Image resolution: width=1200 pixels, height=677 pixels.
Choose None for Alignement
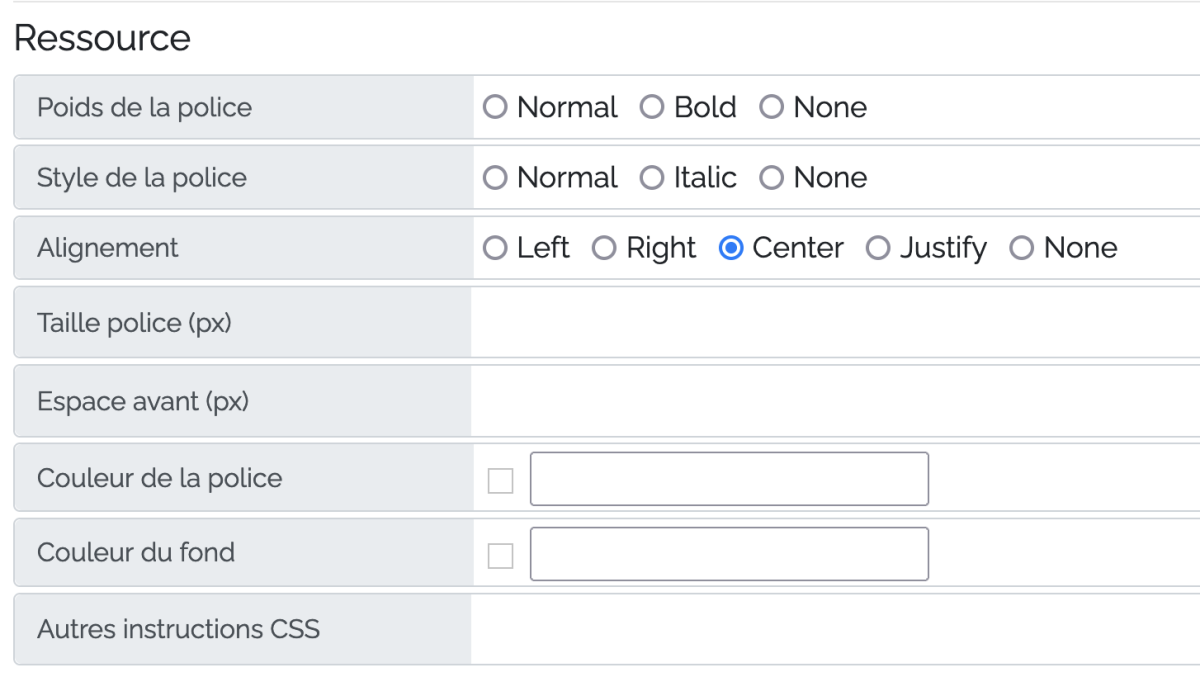[x=1021, y=248]
